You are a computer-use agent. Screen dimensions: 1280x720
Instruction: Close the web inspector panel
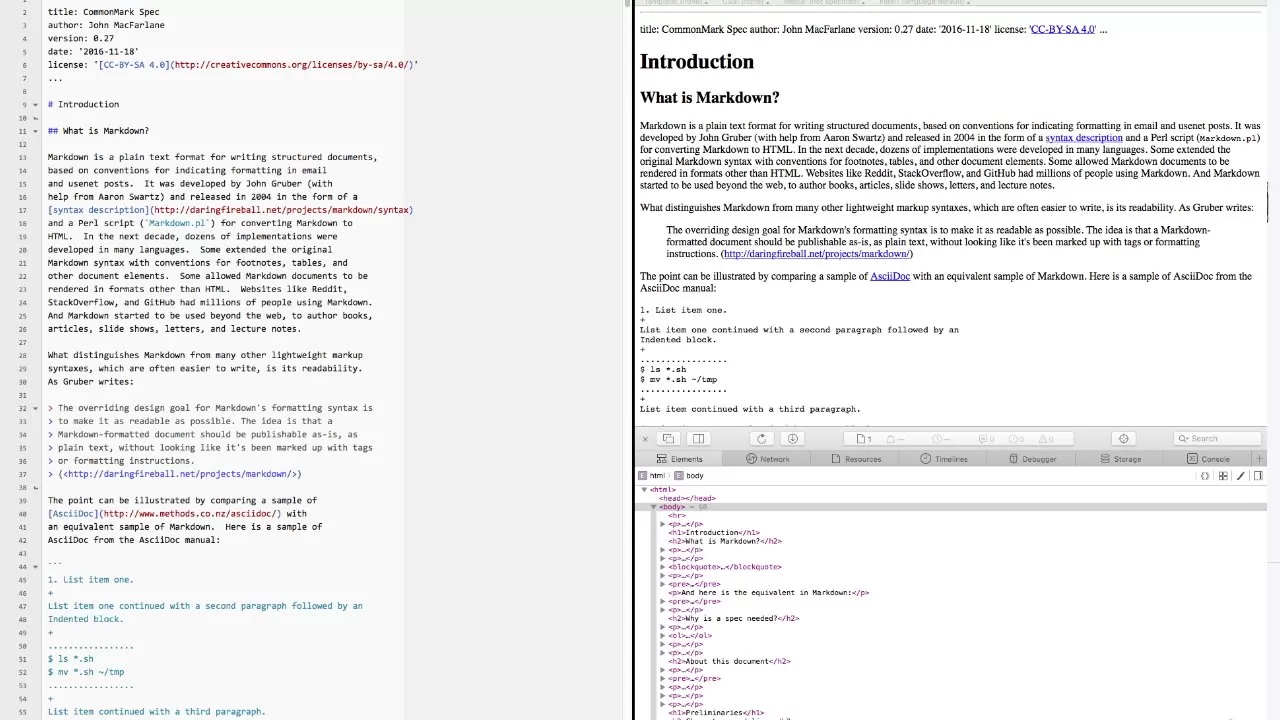click(x=645, y=438)
